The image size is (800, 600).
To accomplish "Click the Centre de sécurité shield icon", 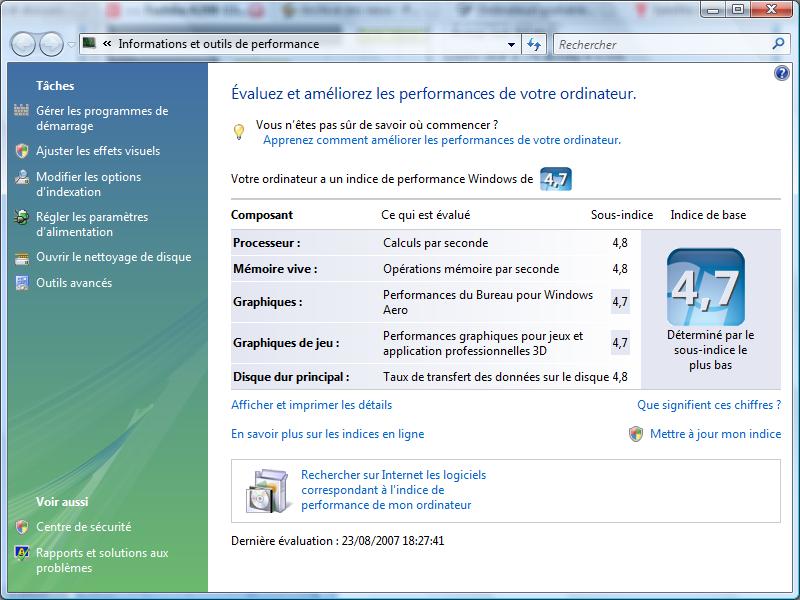I will (x=22, y=527).
